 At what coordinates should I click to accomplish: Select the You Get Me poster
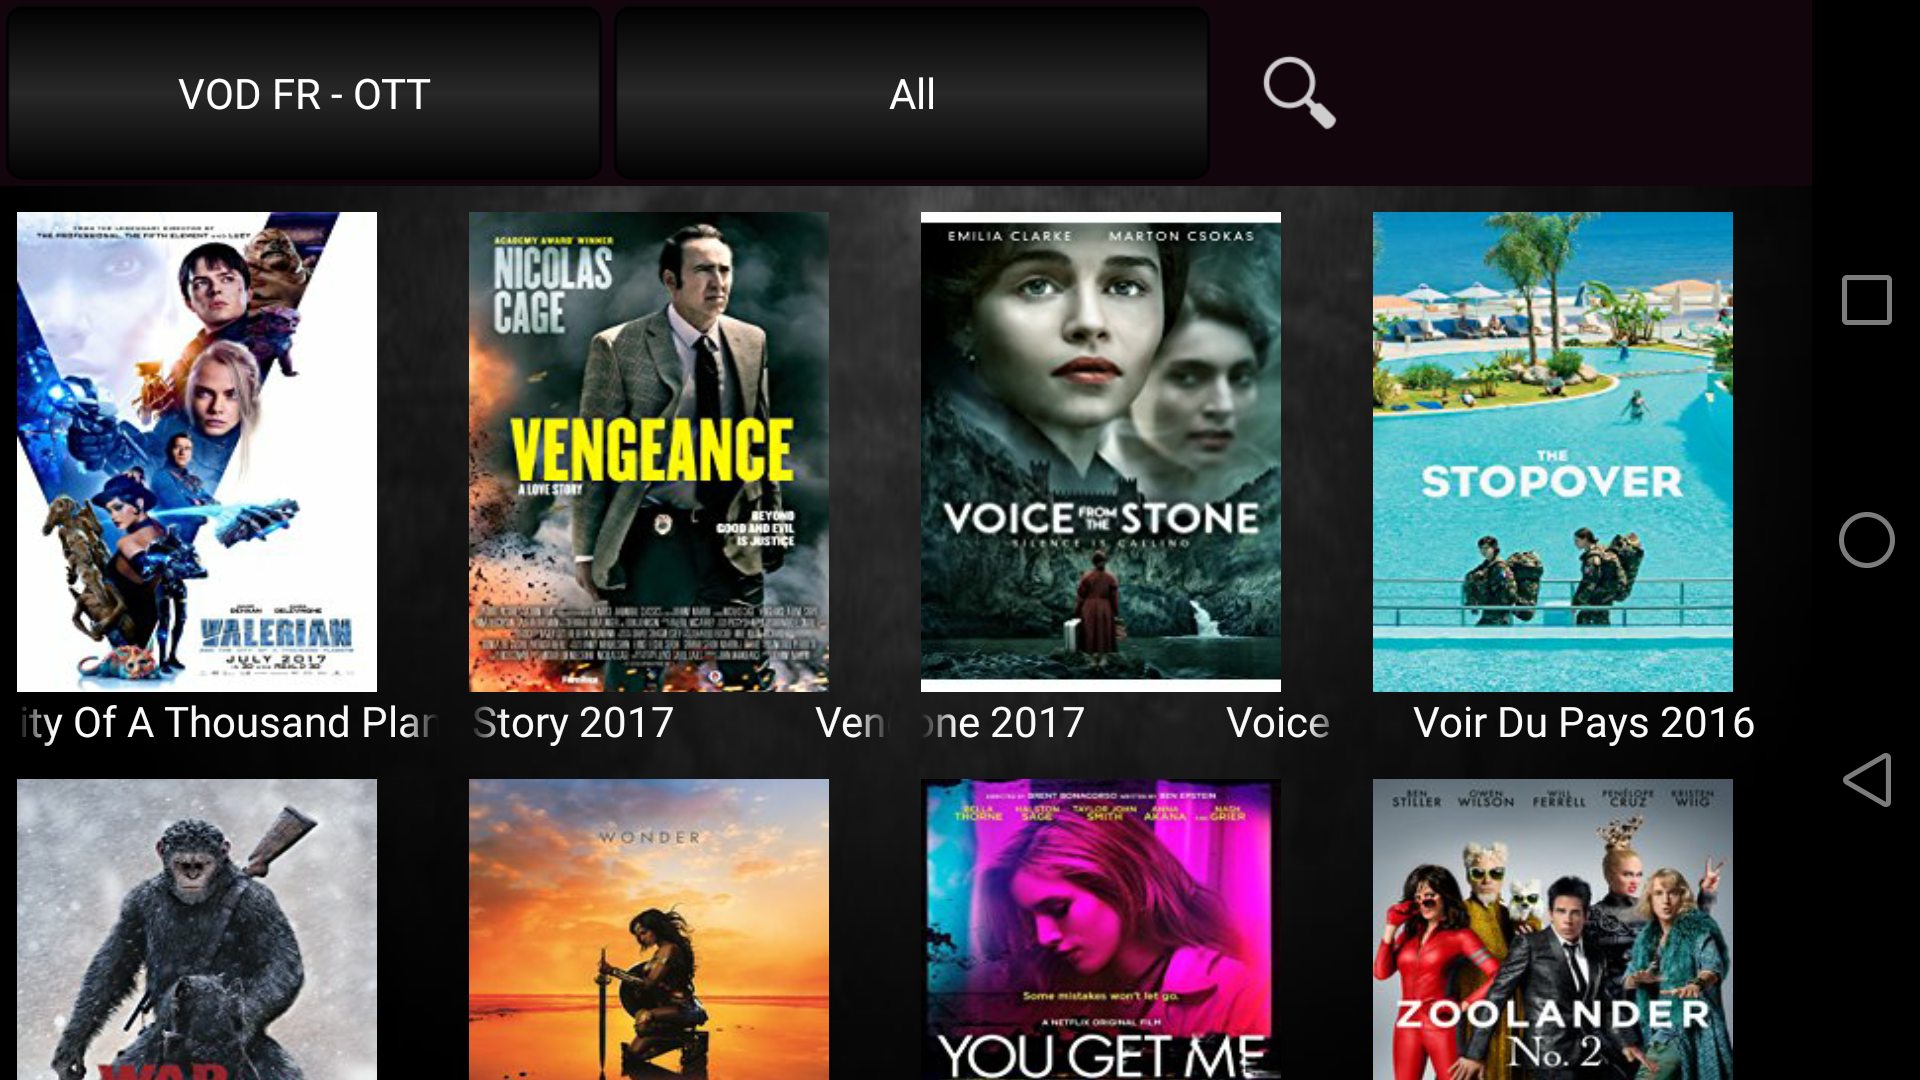pyautogui.click(x=1101, y=930)
